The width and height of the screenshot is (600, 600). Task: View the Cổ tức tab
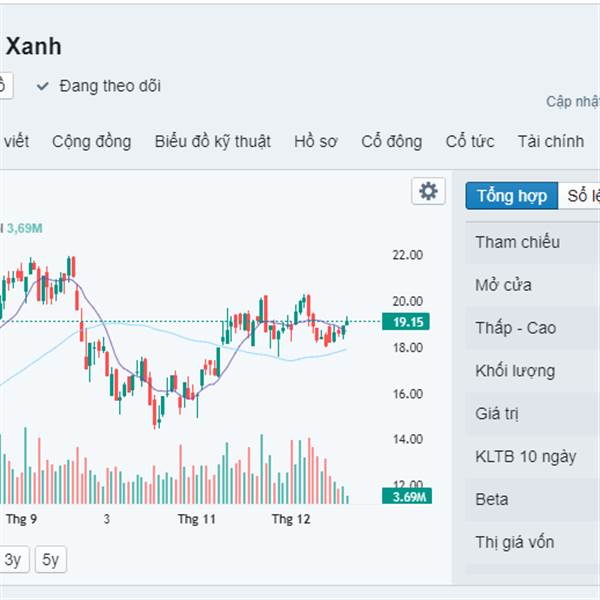pyautogui.click(x=470, y=141)
